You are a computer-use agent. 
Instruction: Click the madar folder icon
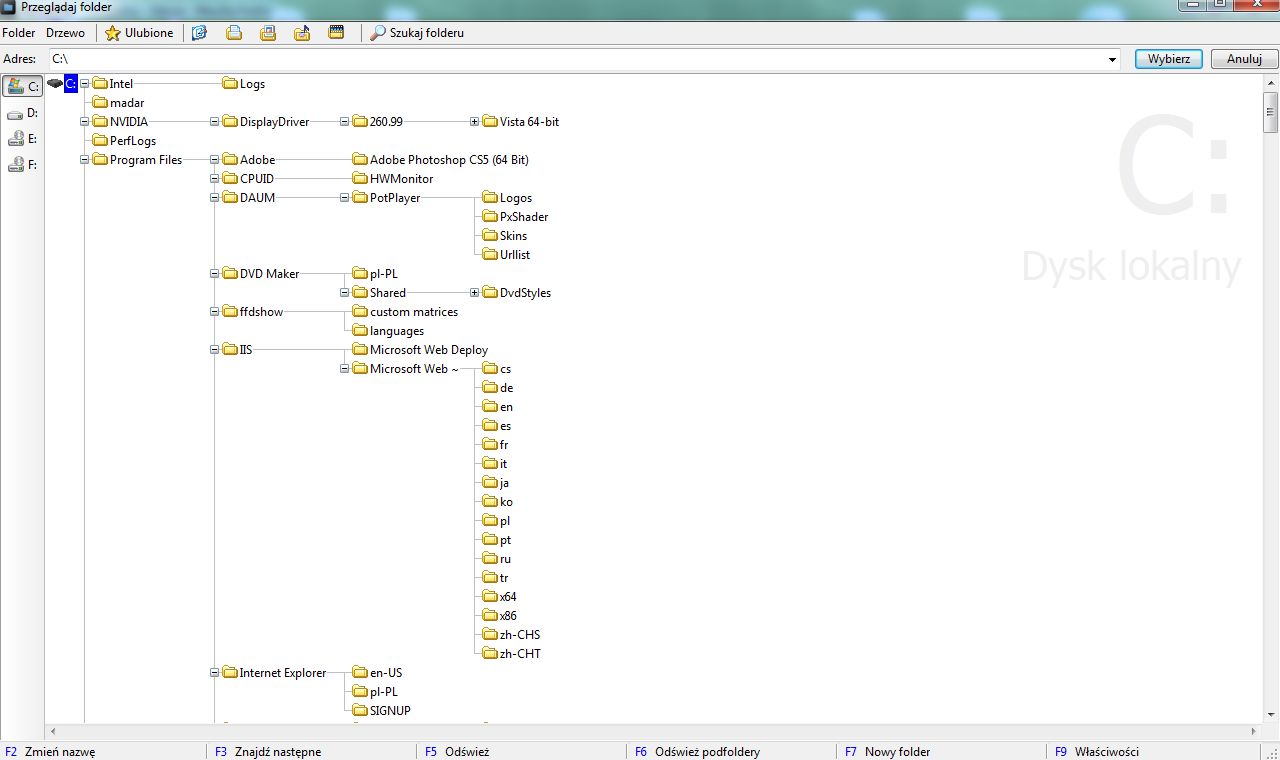pos(100,103)
